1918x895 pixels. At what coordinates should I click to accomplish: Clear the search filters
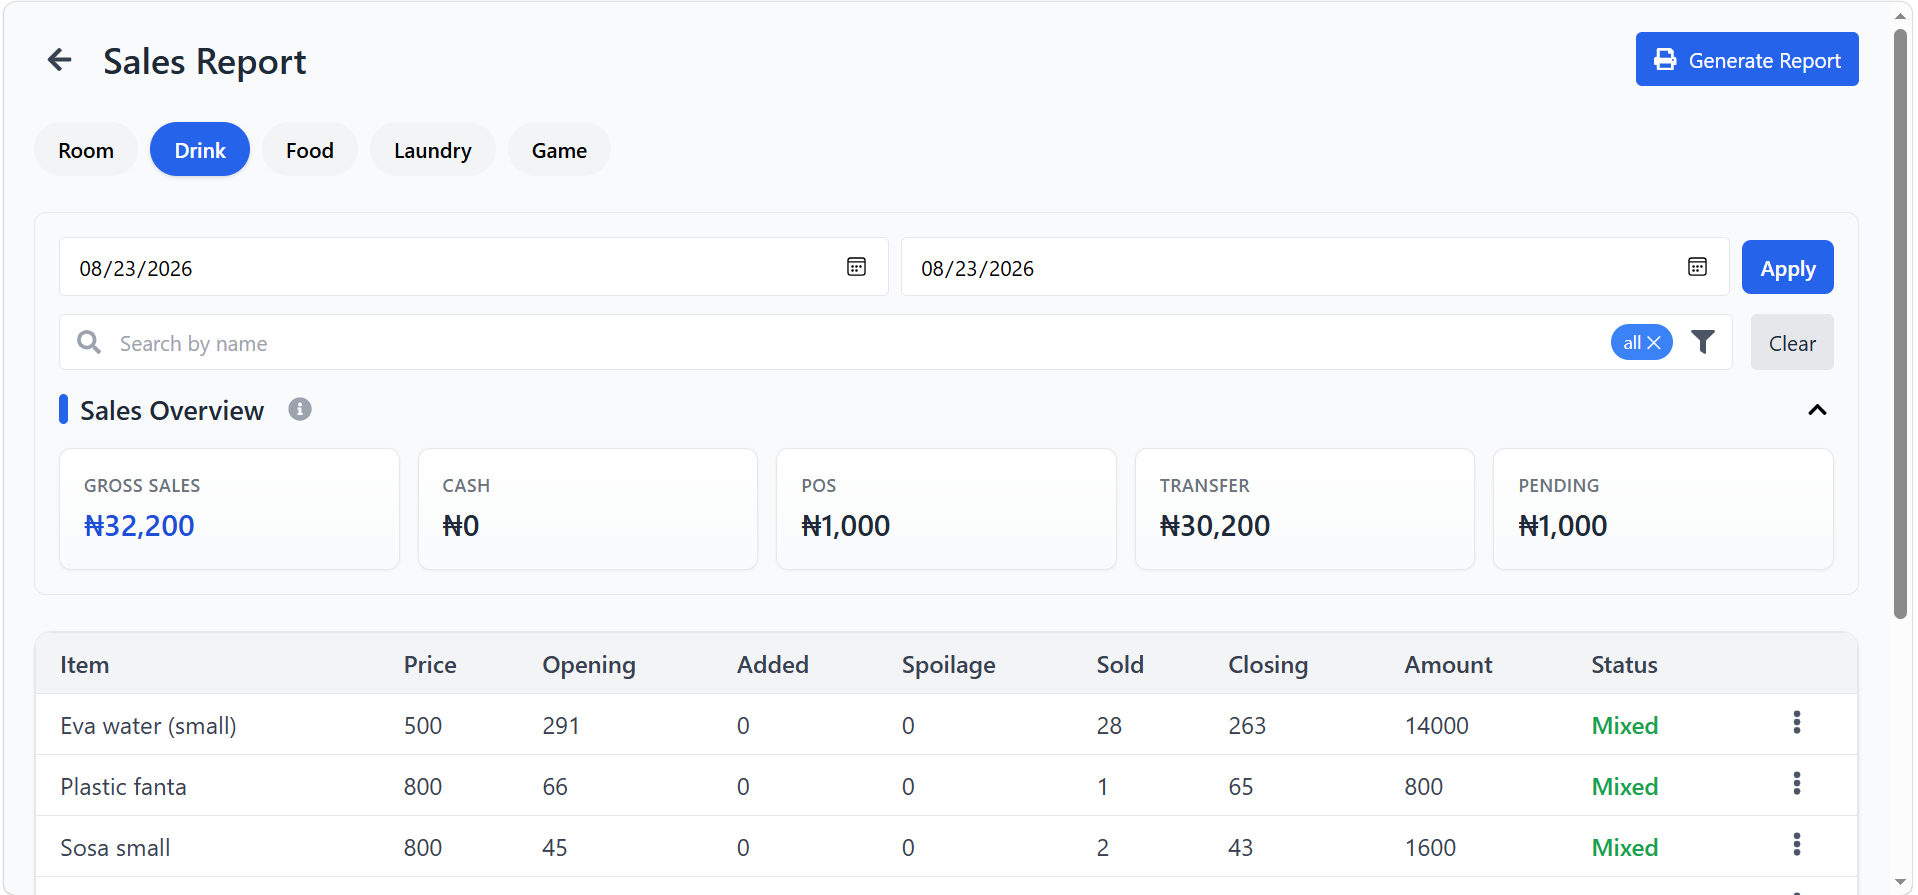(x=1792, y=343)
